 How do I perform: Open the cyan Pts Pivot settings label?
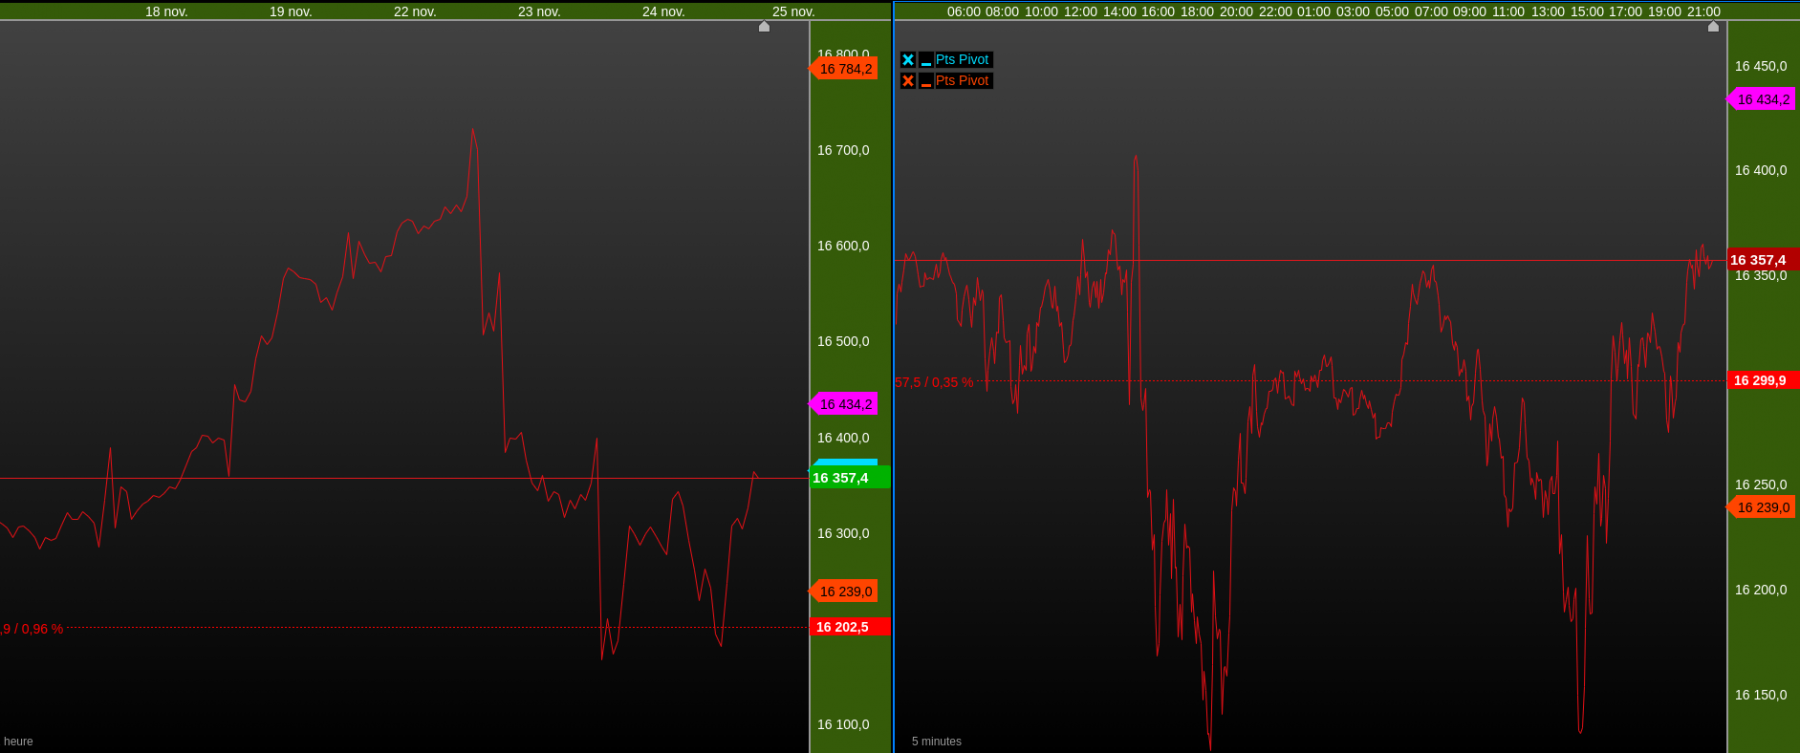962,60
